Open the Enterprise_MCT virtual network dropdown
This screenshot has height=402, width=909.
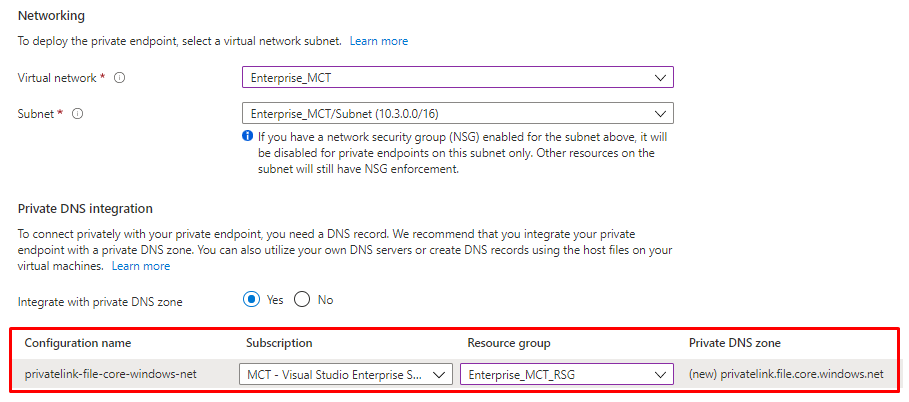(x=450, y=78)
